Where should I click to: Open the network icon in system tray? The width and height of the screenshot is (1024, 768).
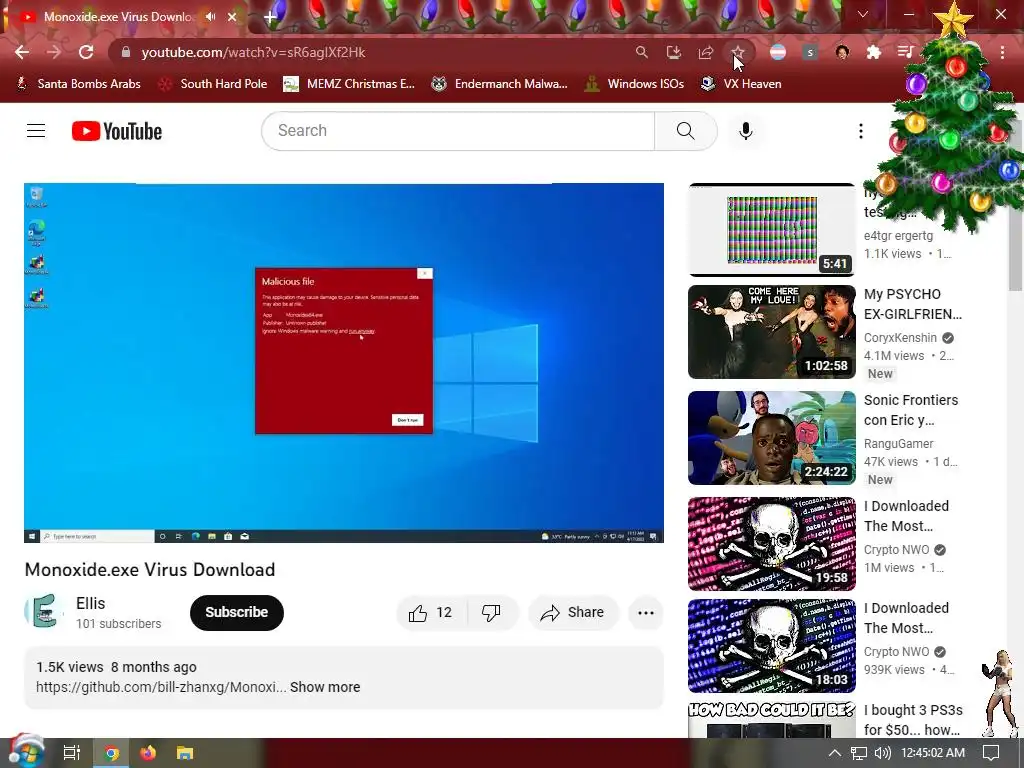click(x=859, y=753)
